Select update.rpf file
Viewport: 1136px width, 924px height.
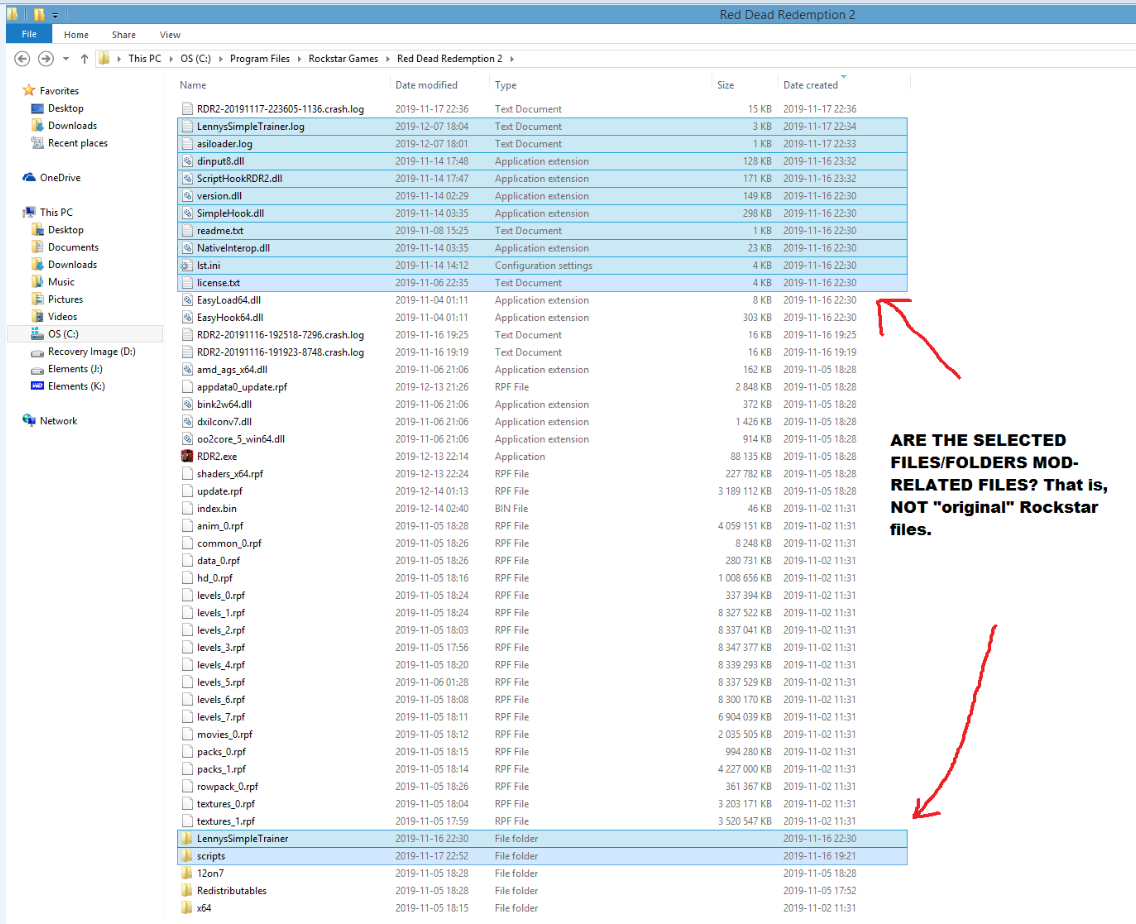point(542,491)
